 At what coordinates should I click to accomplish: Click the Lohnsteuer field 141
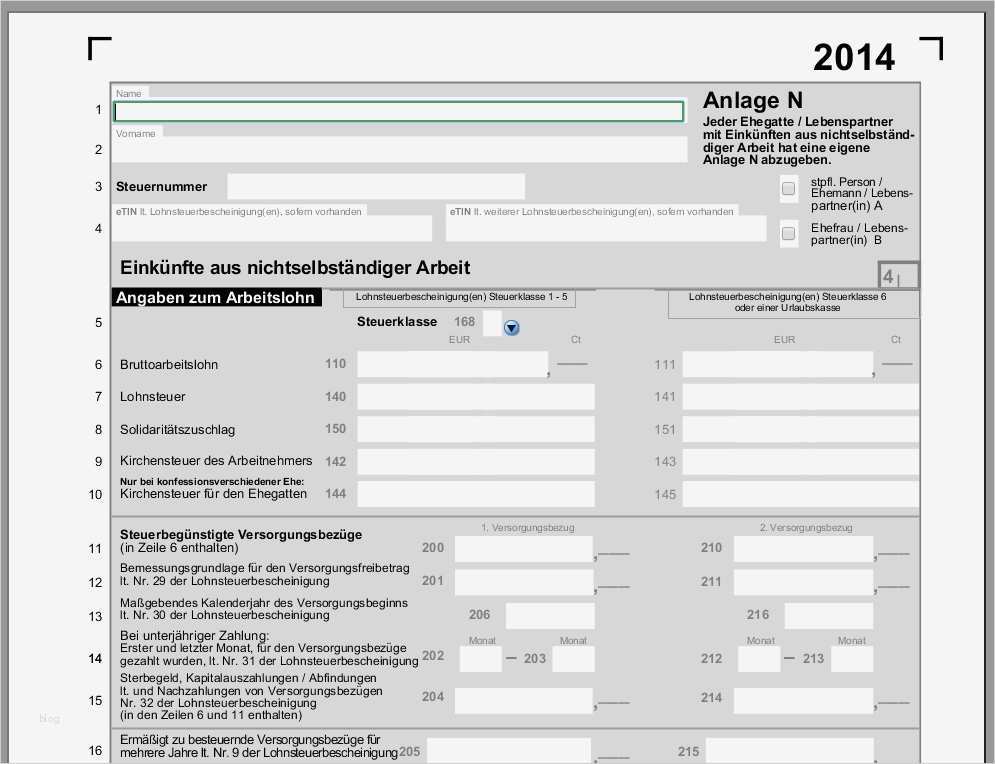click(800, 396)
